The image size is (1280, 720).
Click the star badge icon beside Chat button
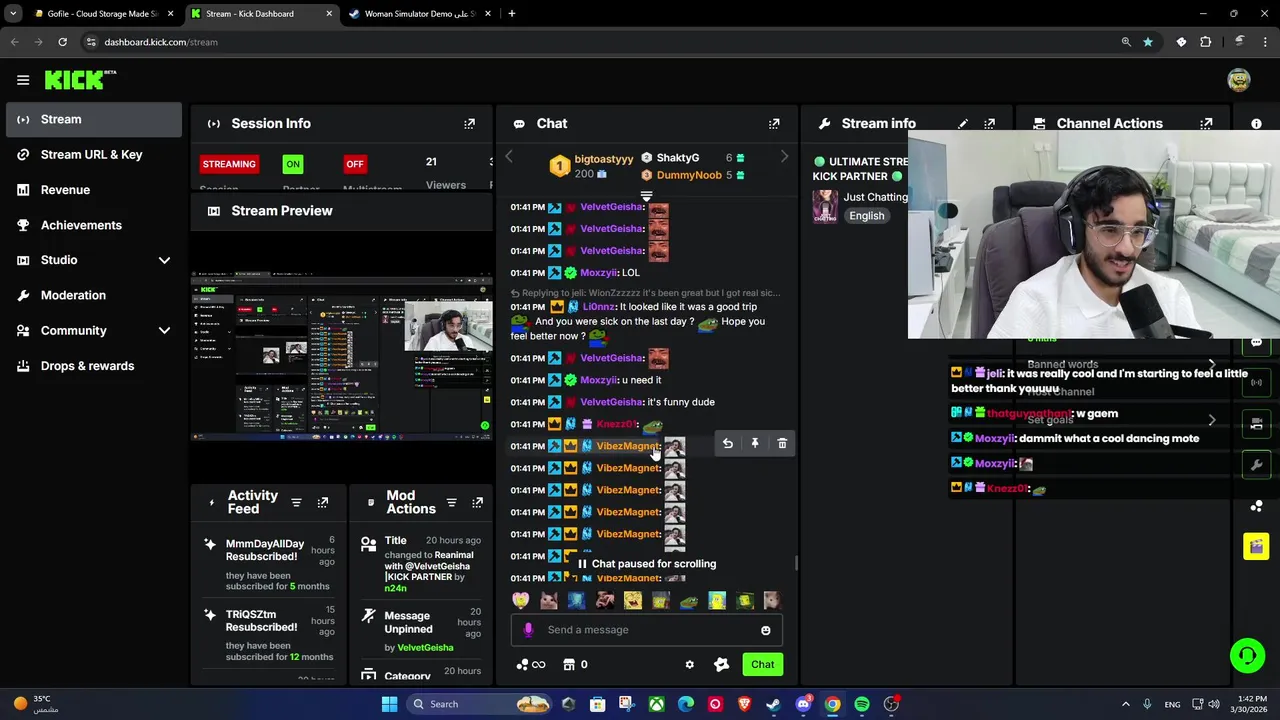point(721,665)
